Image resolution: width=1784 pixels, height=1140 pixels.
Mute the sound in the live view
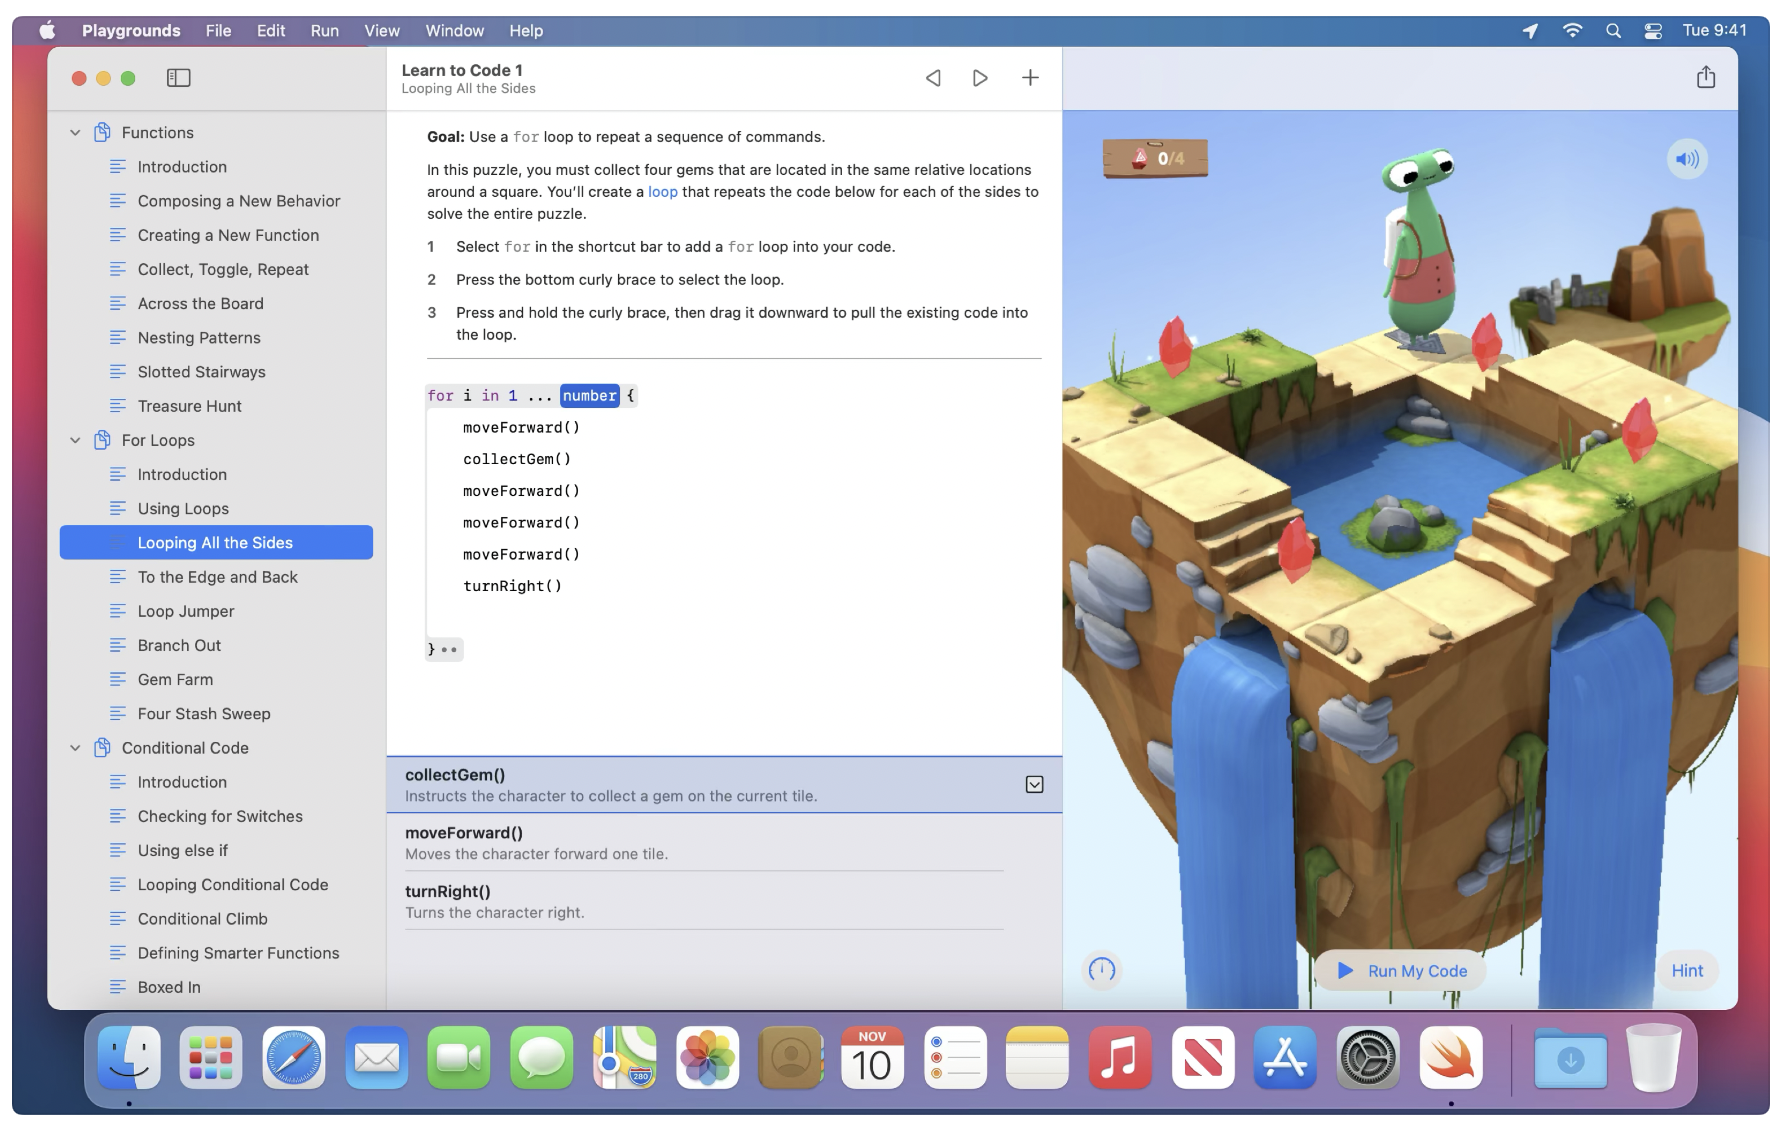click(1687, 159)
